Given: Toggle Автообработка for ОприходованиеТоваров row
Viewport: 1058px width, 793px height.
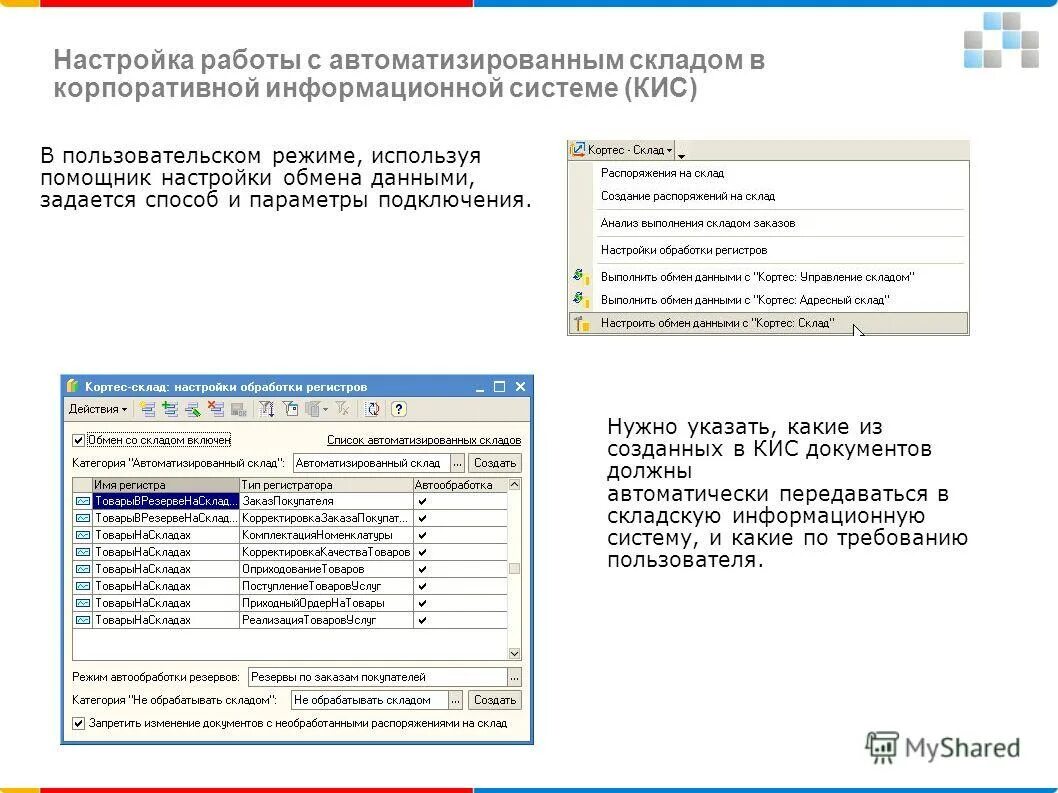Looking at the screenshot, I should pyautogui.click(x=422, y=569).
